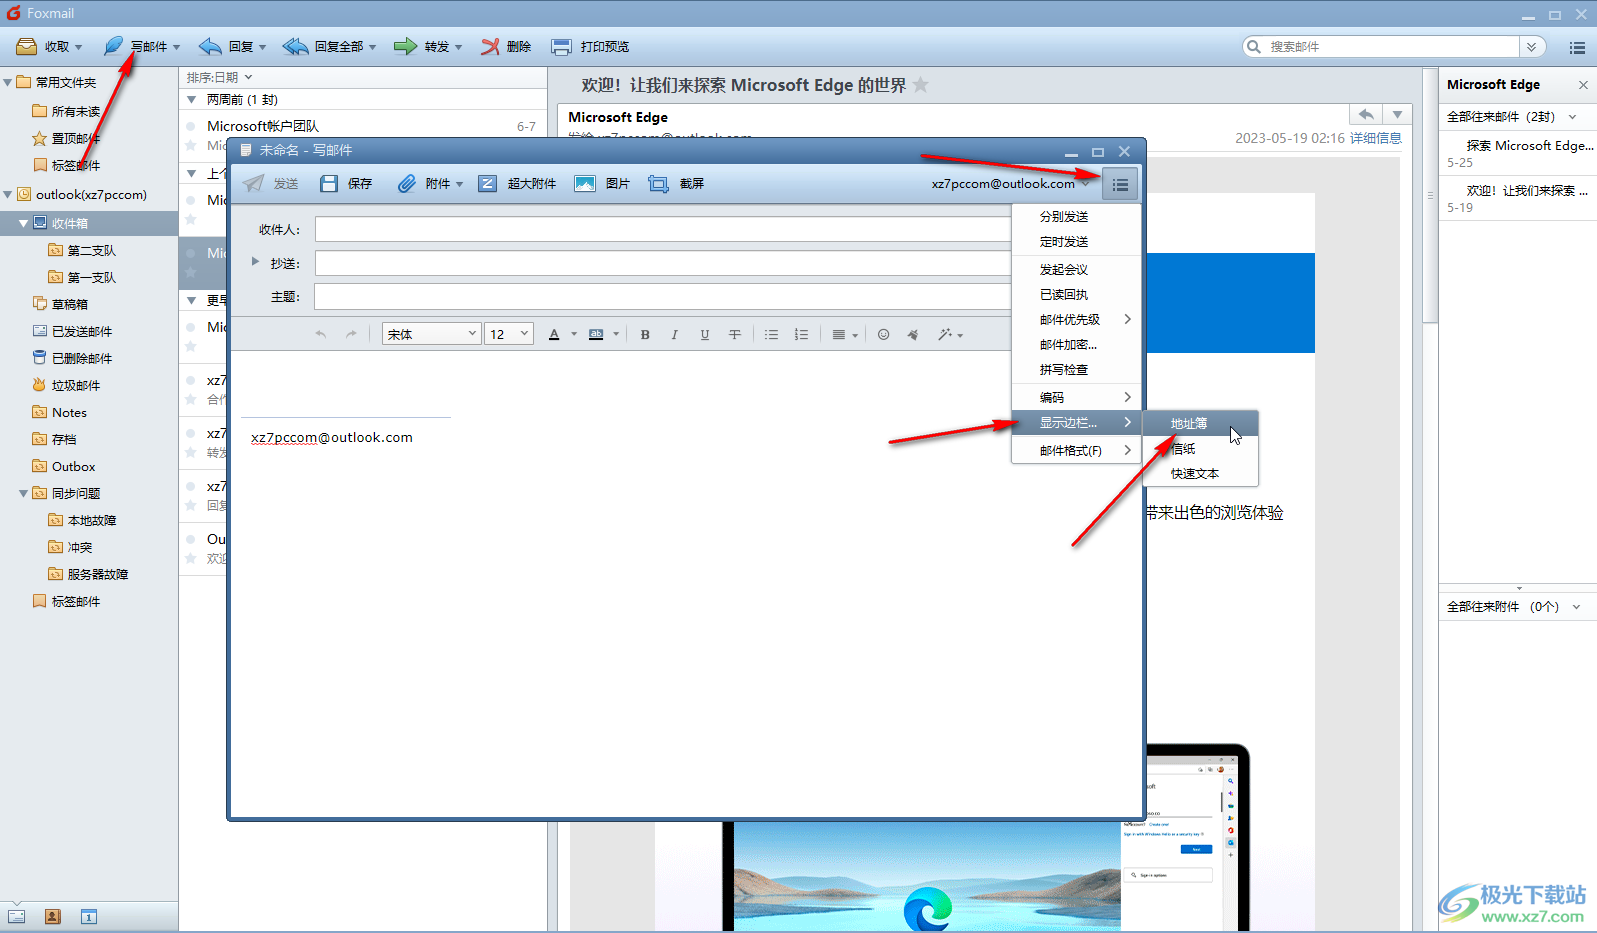The height and width of the screenshot is (933, 1597).
Task: Click the 发送 send icon in compose window
Action: click(x=254, y=184)
